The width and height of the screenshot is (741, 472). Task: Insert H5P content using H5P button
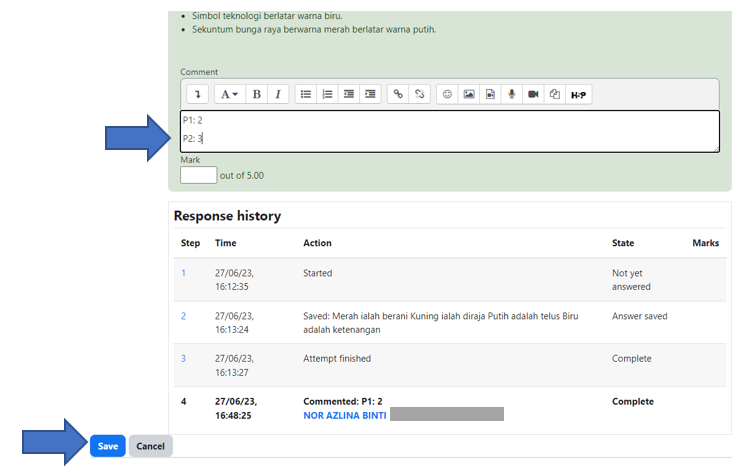[578, 94]
